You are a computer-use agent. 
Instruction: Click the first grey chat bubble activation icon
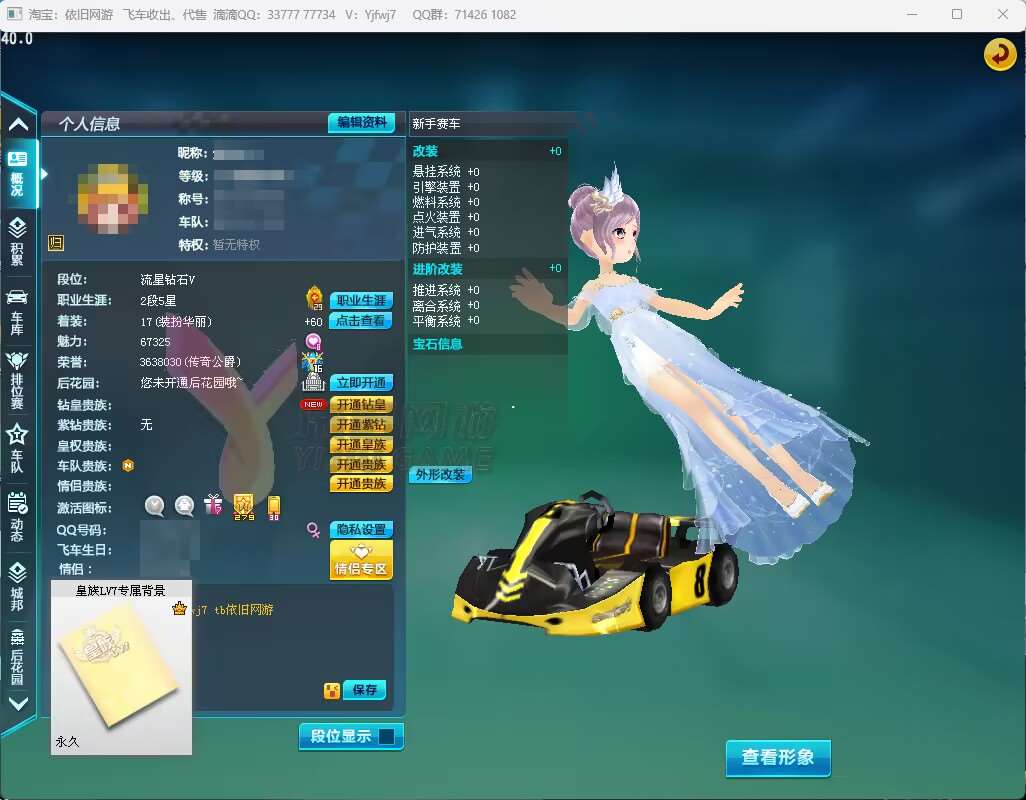pos(154,506)
